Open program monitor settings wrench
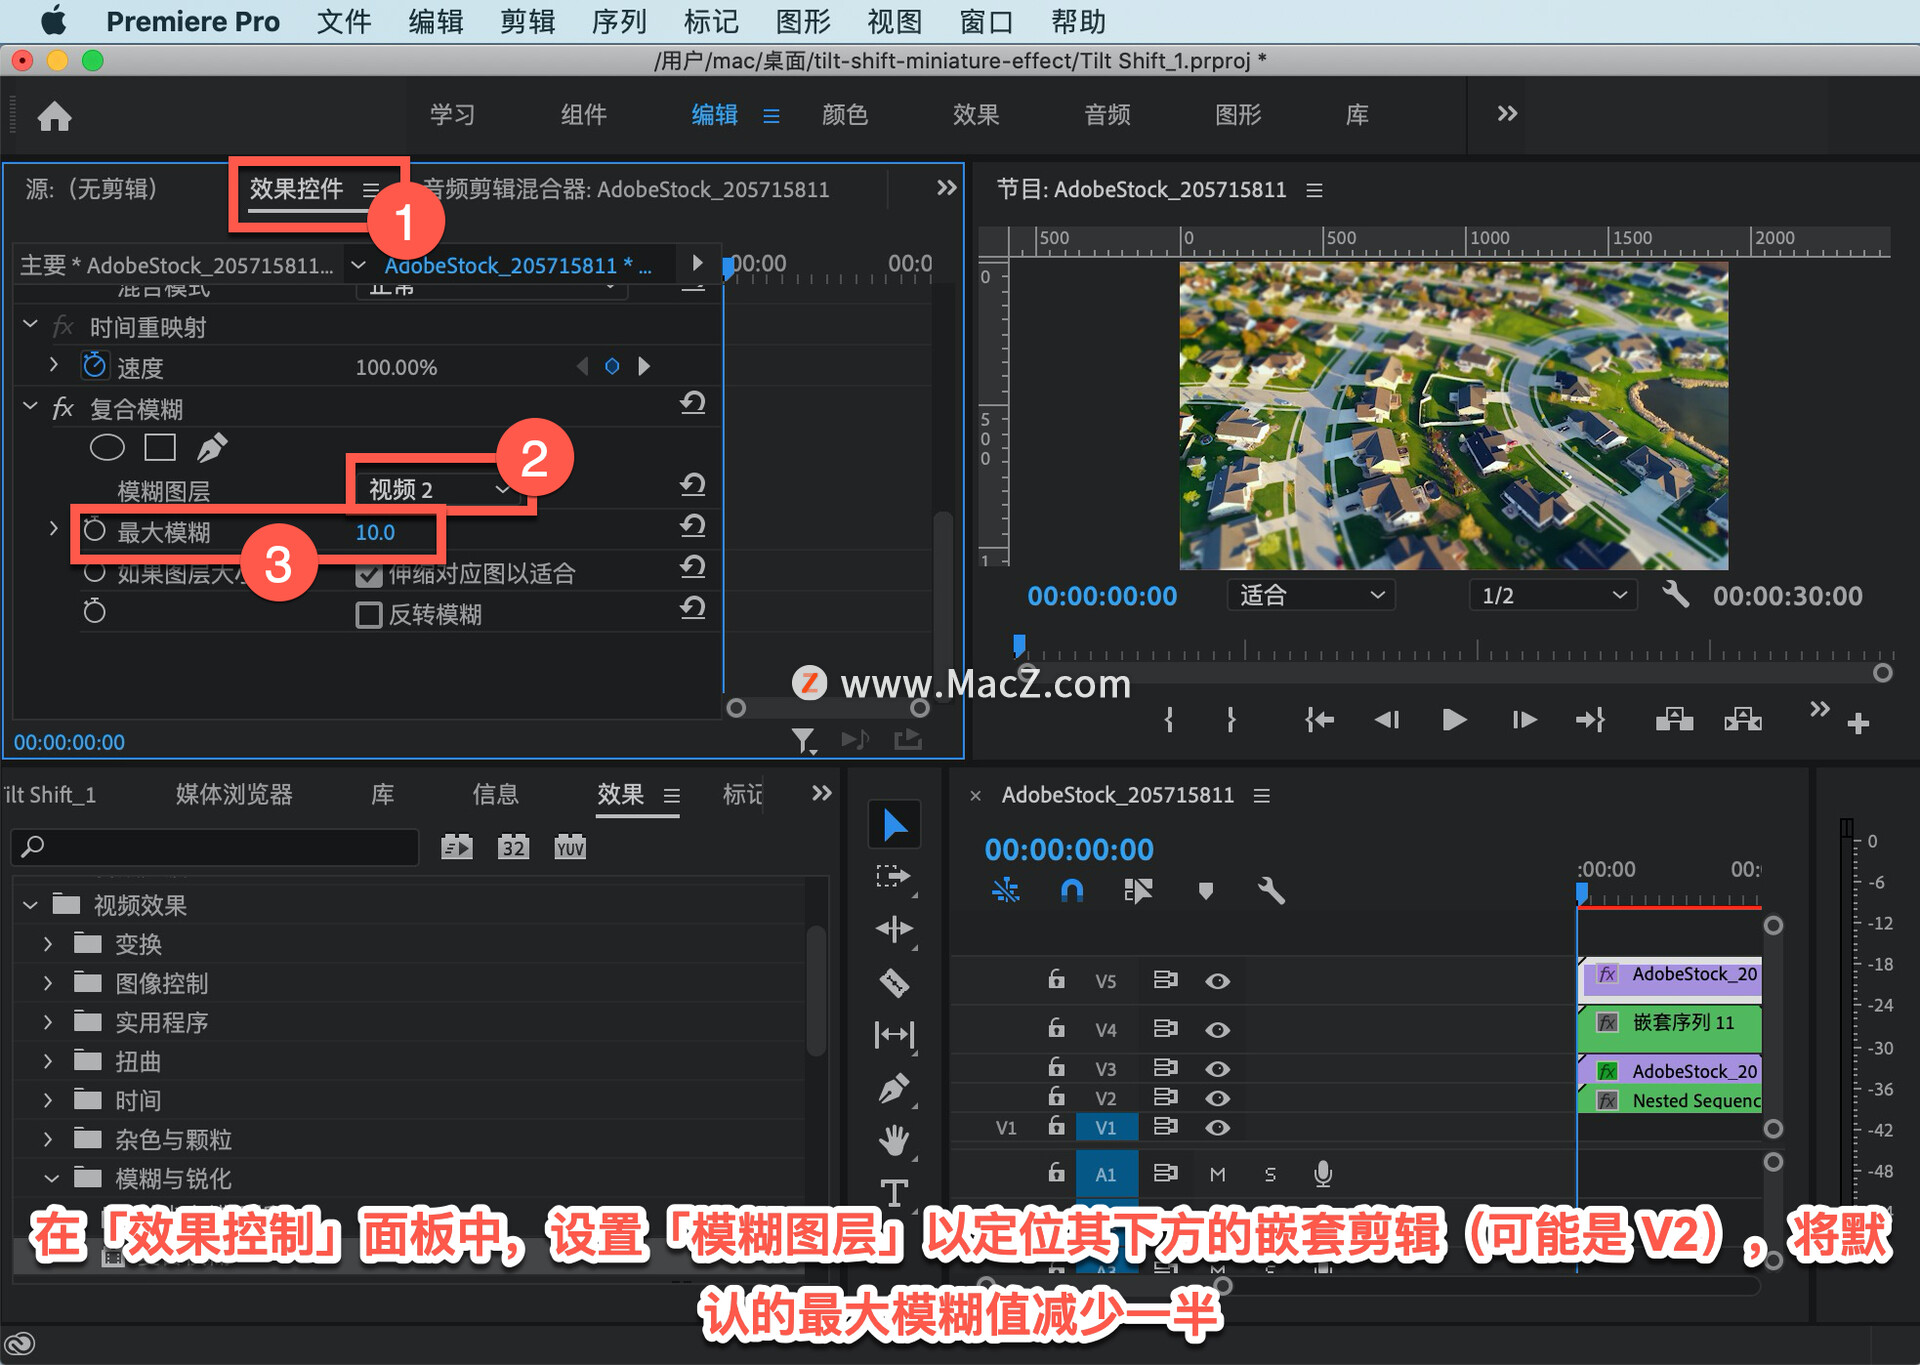 1675,595
